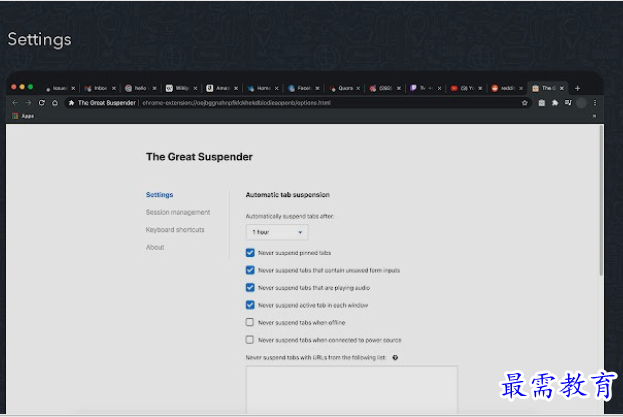Image resolution: width=623 pixels, height=417 pixels.
Task: Go forward using the browser forward arrow
Action: (x=28, y=103)
